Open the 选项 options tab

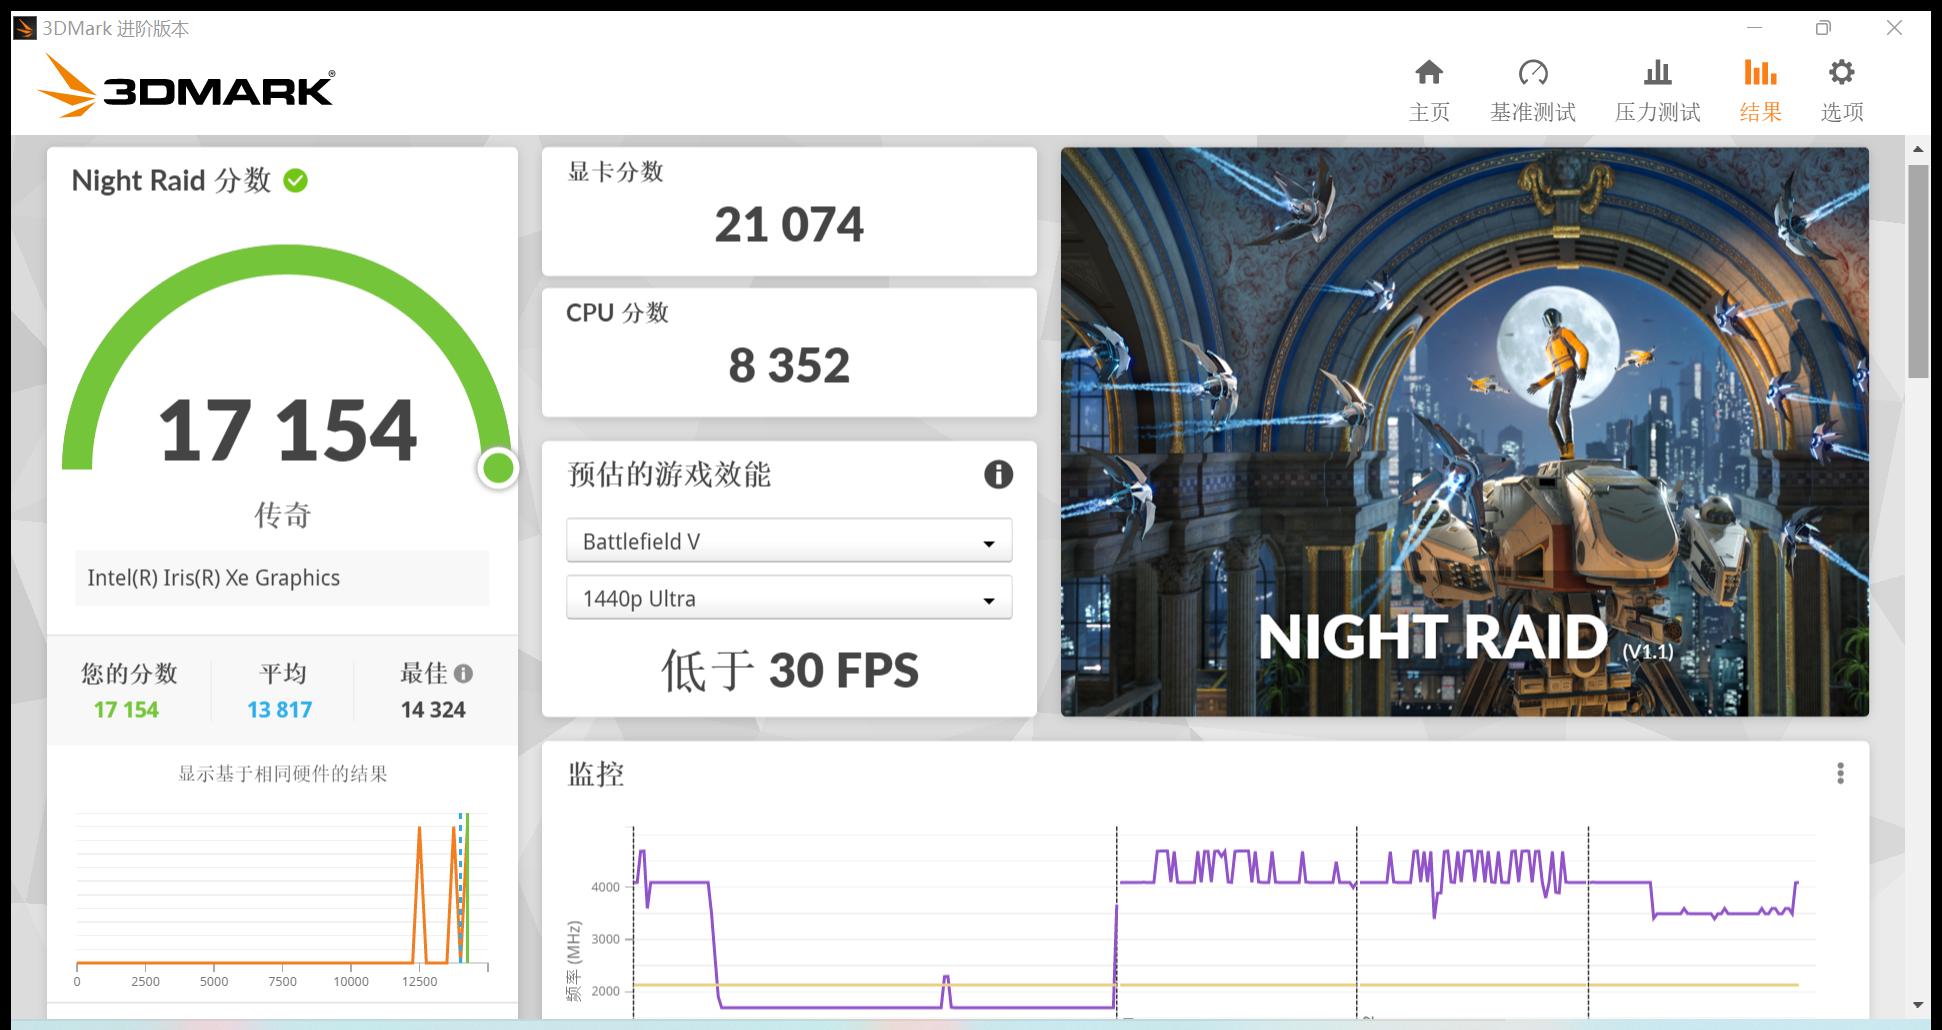tap(1841, 90)
